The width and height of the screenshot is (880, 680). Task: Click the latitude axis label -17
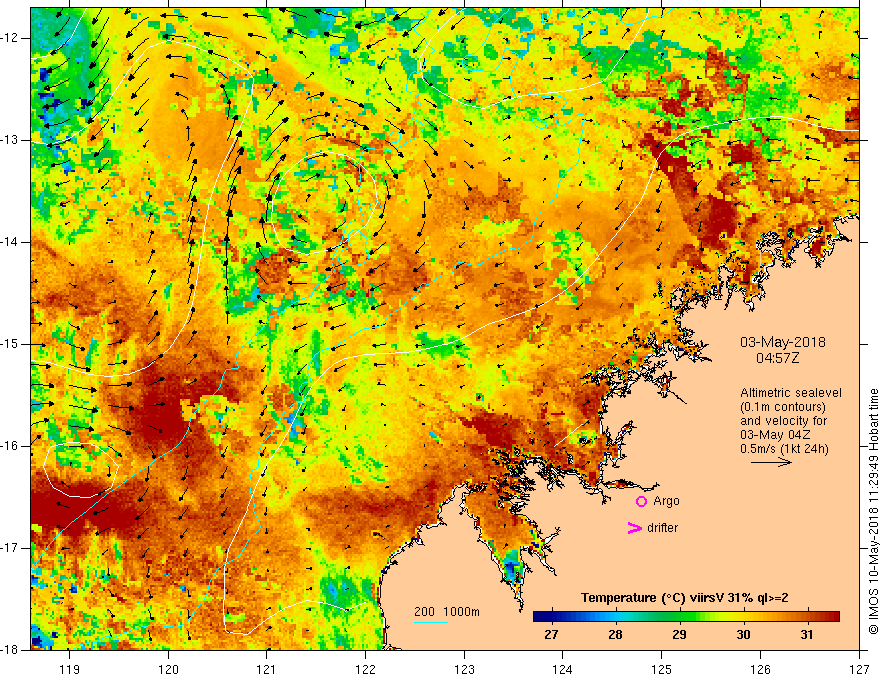(x=11, y=548)
